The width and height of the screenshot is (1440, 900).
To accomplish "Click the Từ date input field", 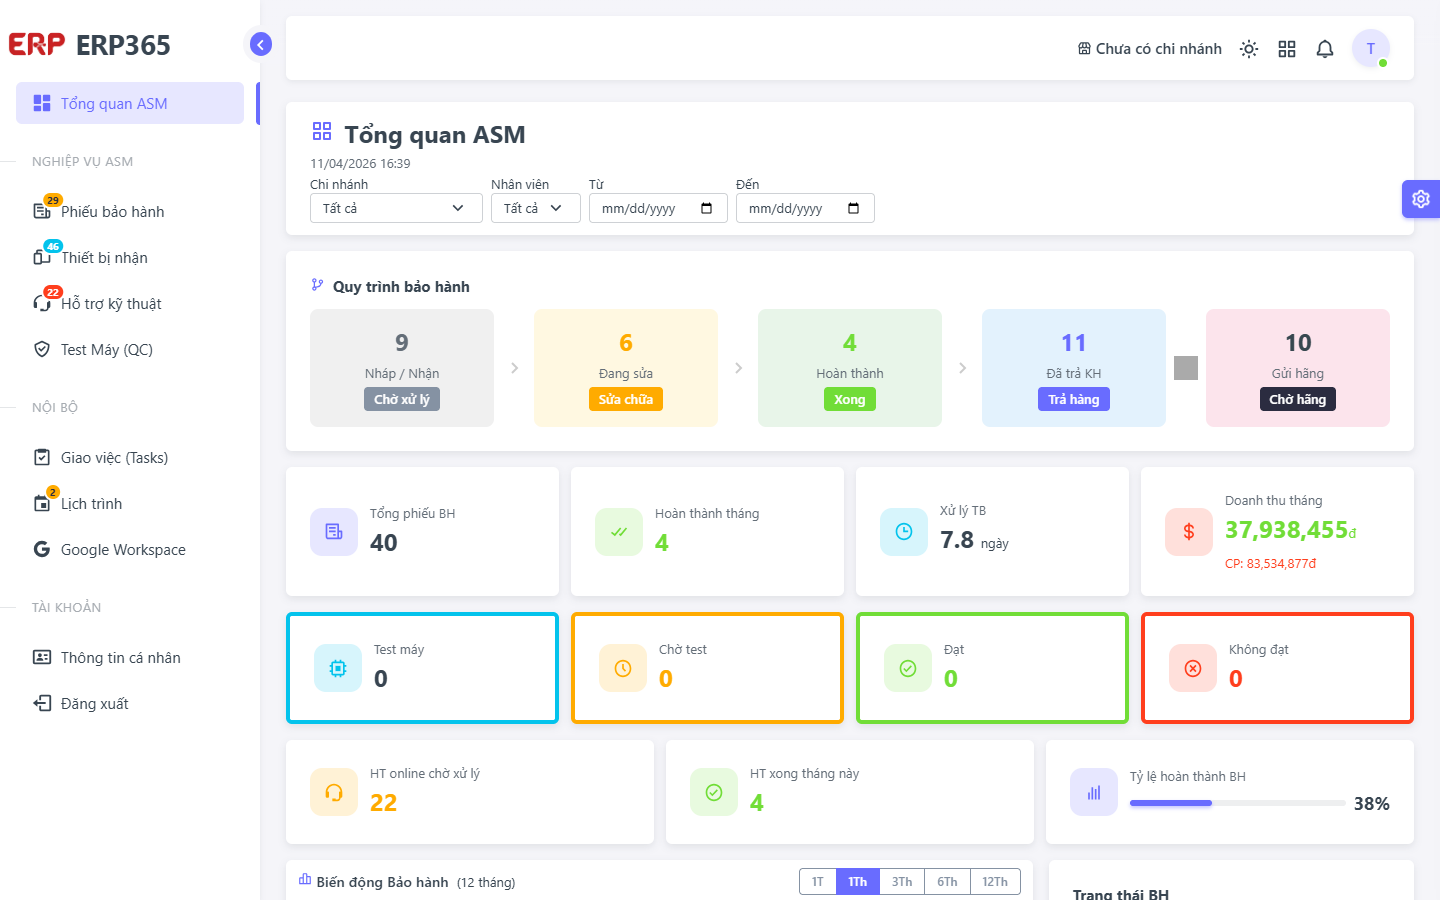I will pos(658,208).
